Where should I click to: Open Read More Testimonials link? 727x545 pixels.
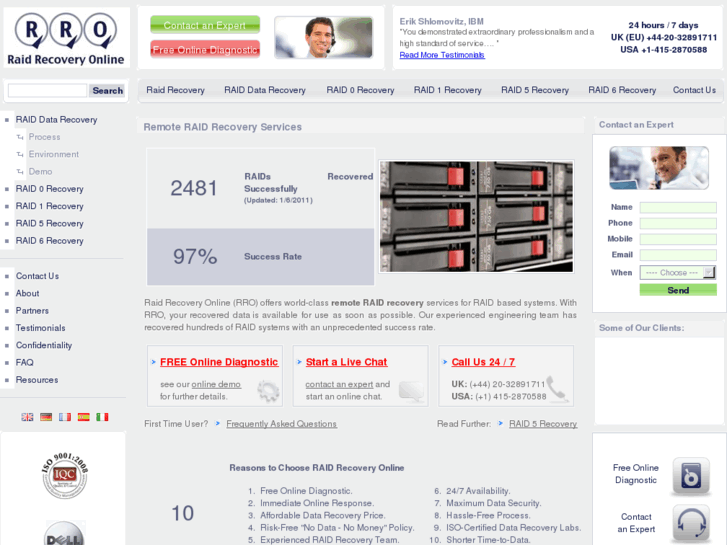pos(442,55)
